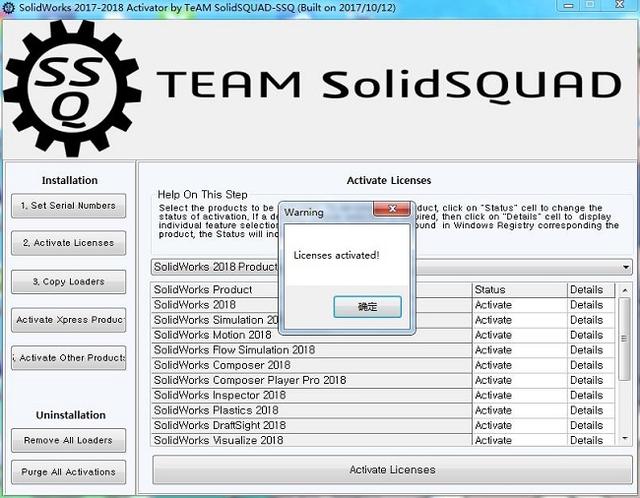The height and width of the screenshot is (498, 640).
Task: Minimize the Activator window
Action: coord(569,5)
